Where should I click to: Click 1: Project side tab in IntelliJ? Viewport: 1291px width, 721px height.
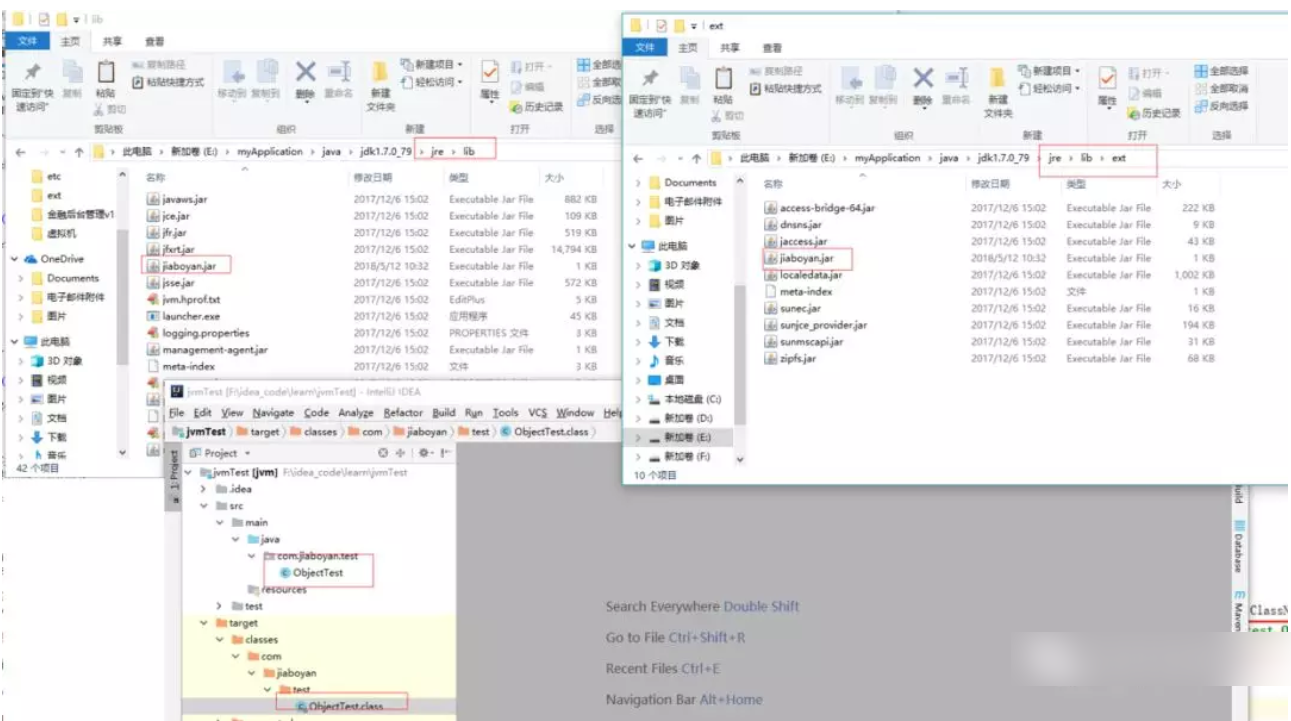point(173,476)
